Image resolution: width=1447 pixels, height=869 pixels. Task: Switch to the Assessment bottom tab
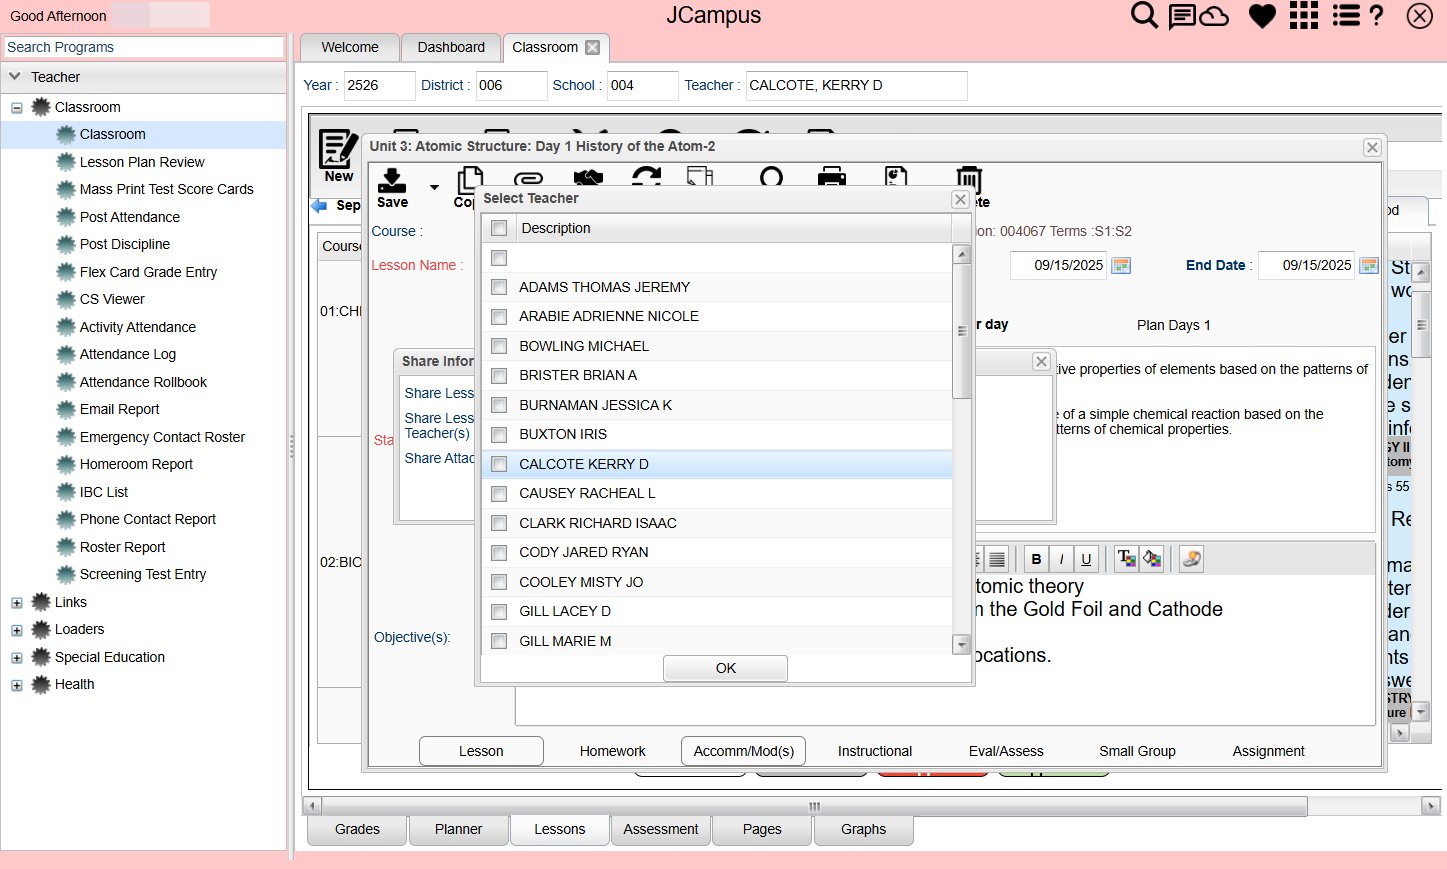661,829
